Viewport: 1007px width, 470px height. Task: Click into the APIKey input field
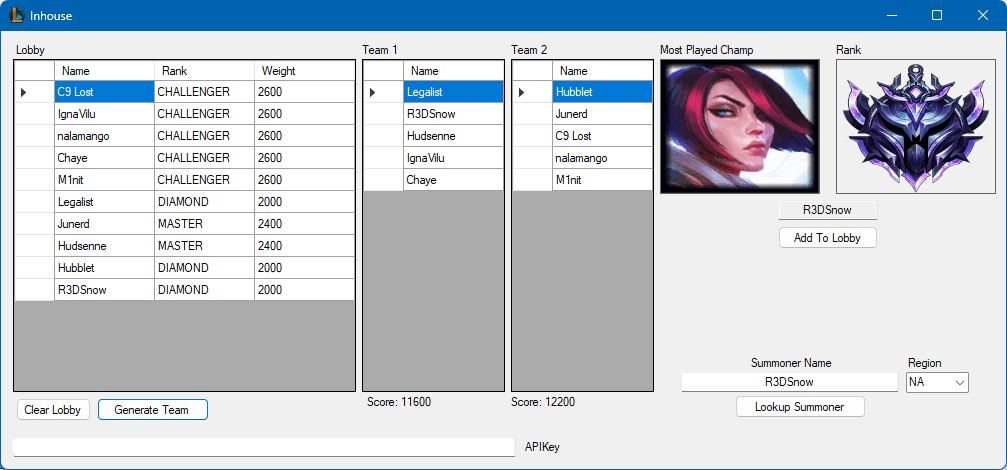click(x=264, y=447)
